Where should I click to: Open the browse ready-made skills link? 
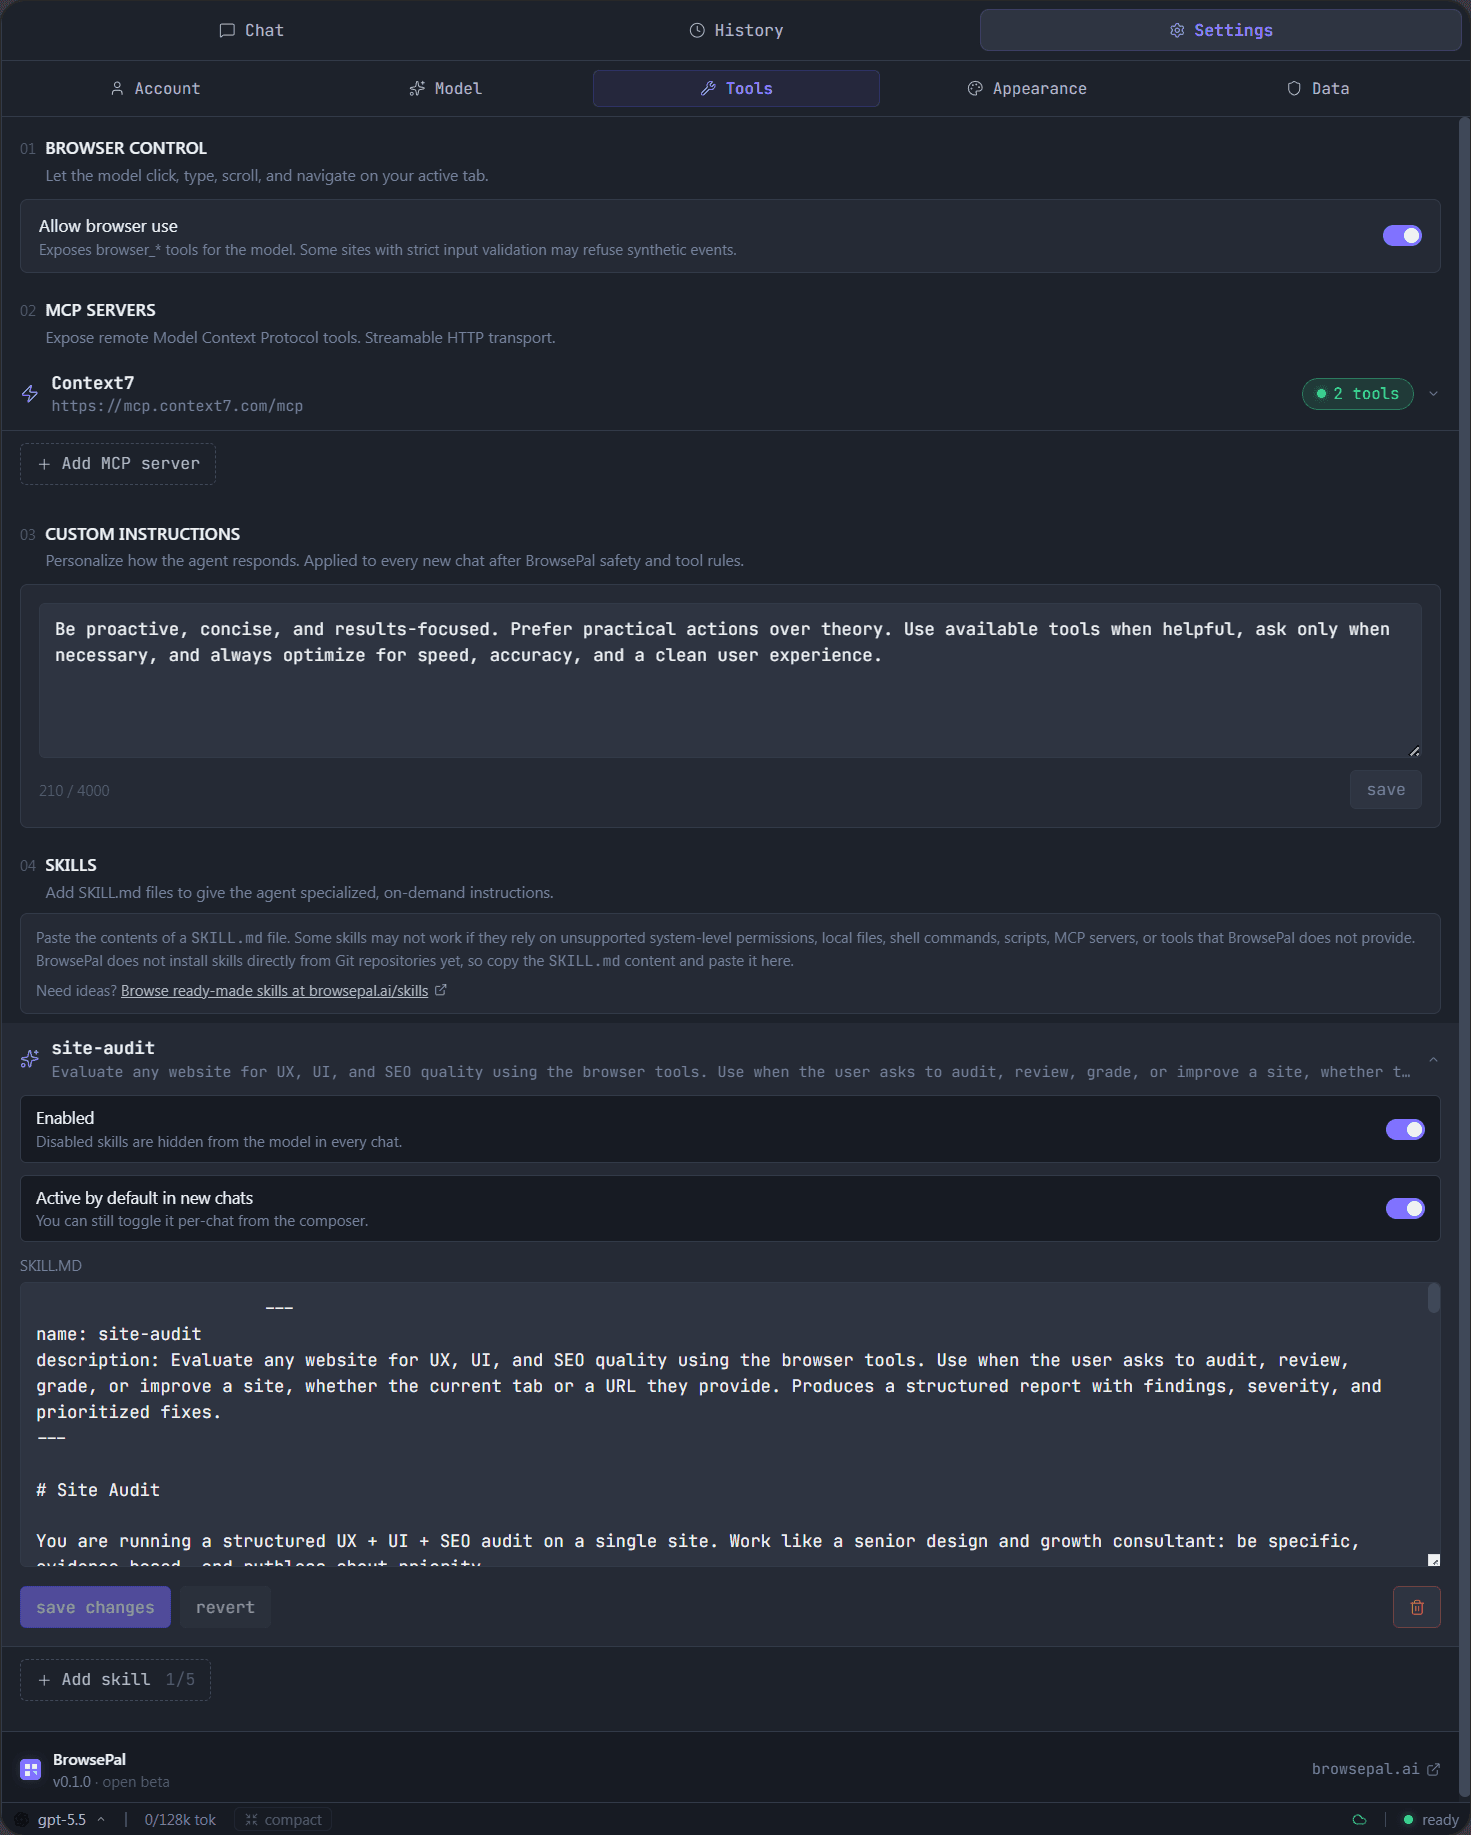click(275, 990)
